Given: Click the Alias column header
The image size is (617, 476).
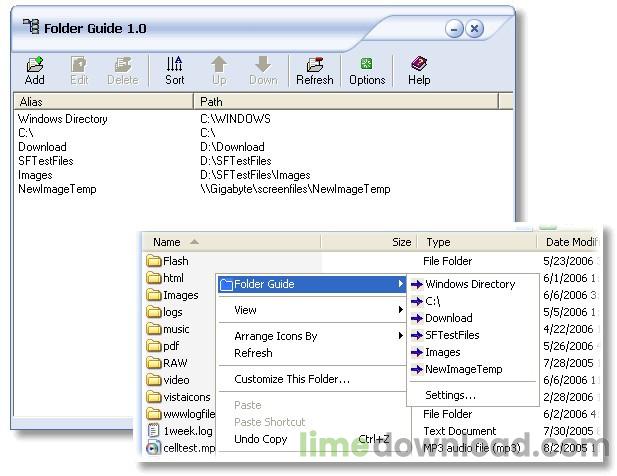Looking at the screenshot, I should (x=103, y=101).
